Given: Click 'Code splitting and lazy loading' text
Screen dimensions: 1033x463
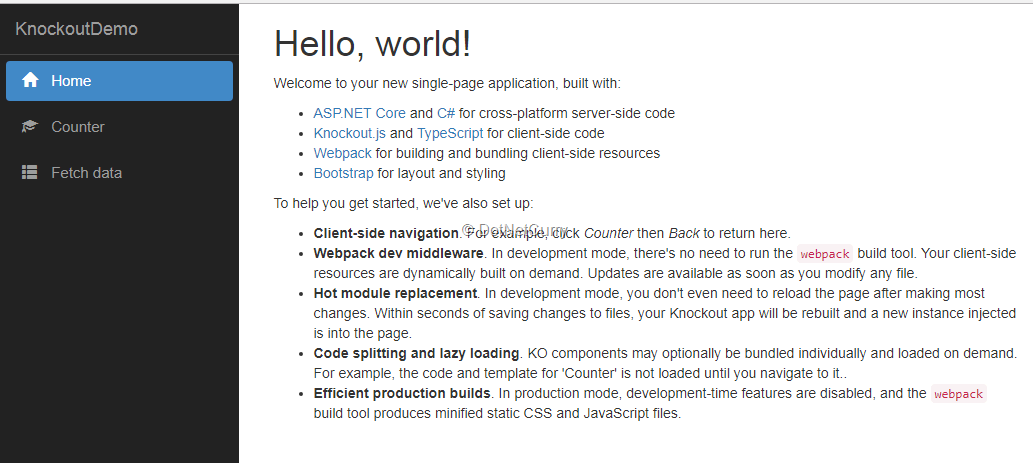Looking at the screenshot, I should tap(416, 353).
